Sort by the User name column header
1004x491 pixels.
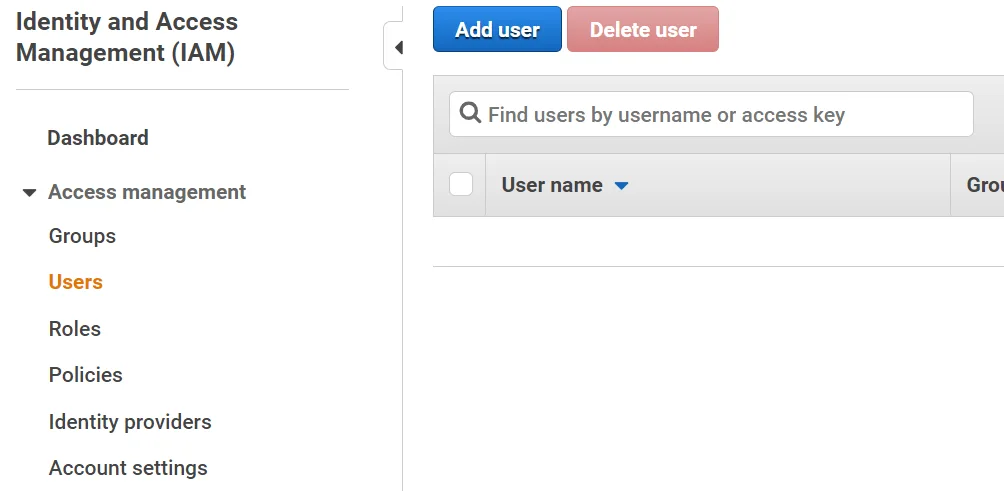(x=552, y=185)
